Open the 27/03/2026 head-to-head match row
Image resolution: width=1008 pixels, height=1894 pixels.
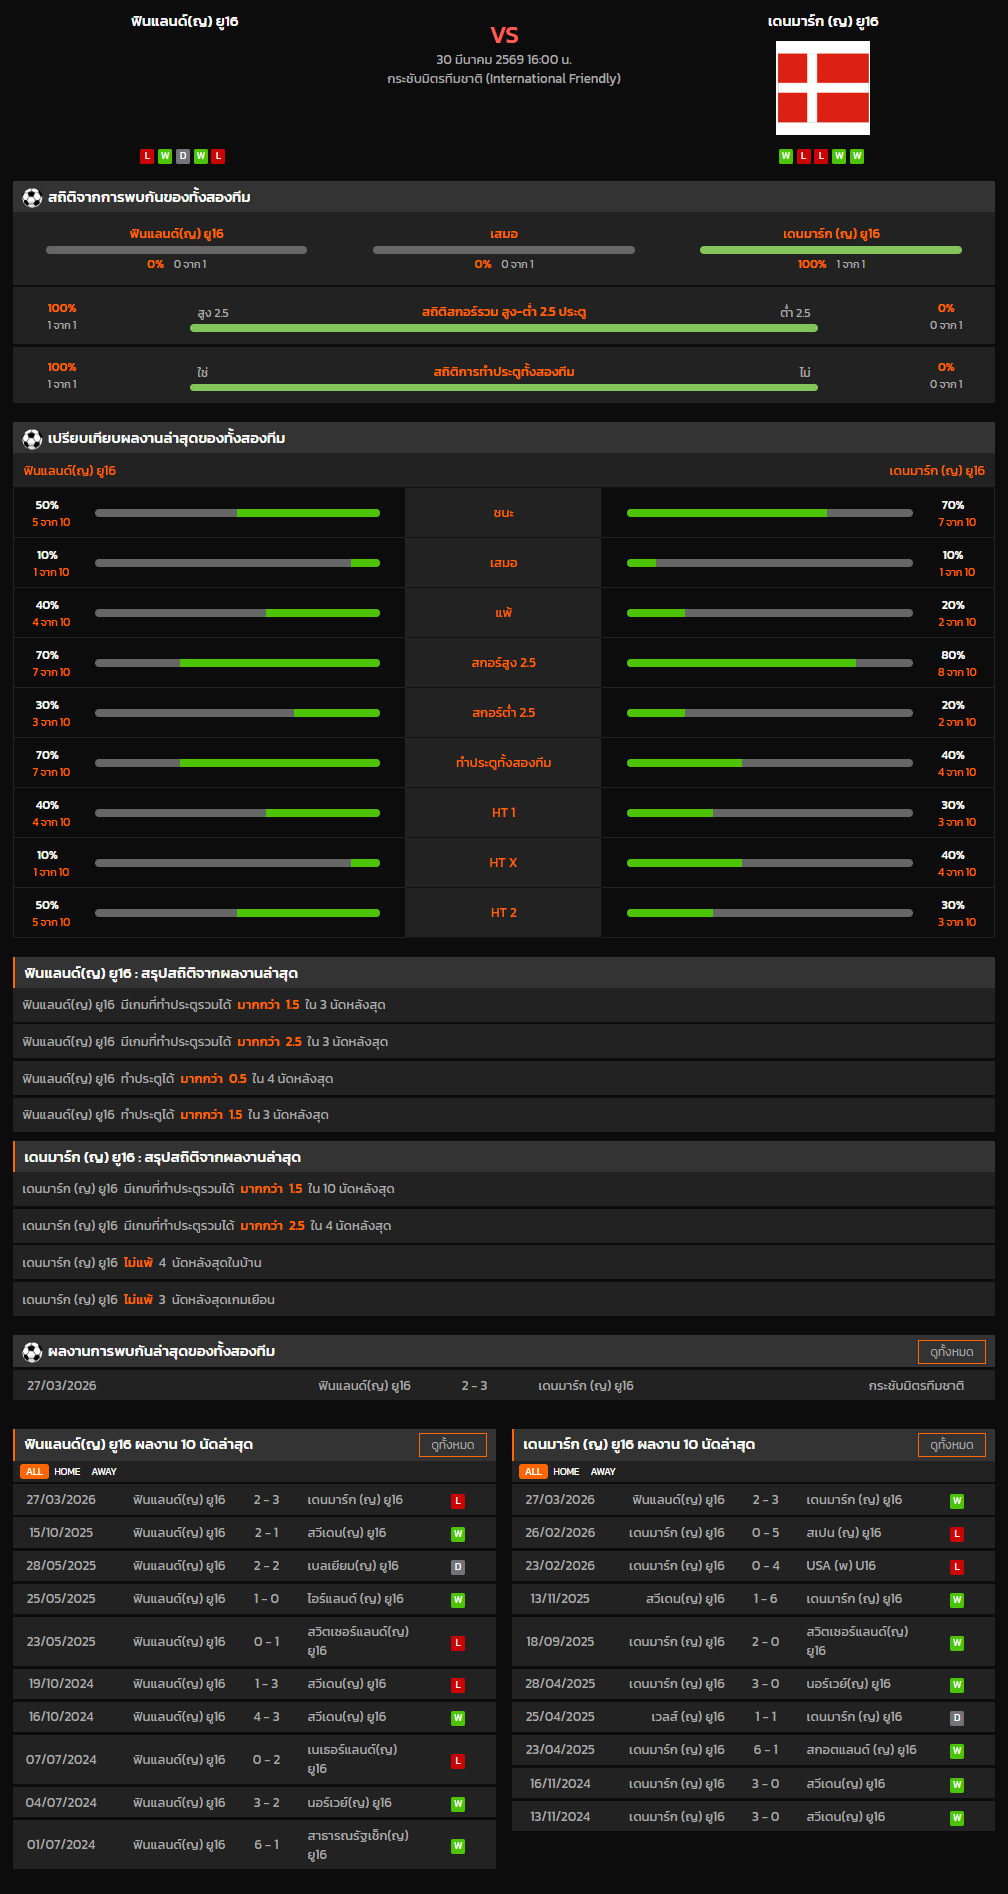pos(504,1386)
